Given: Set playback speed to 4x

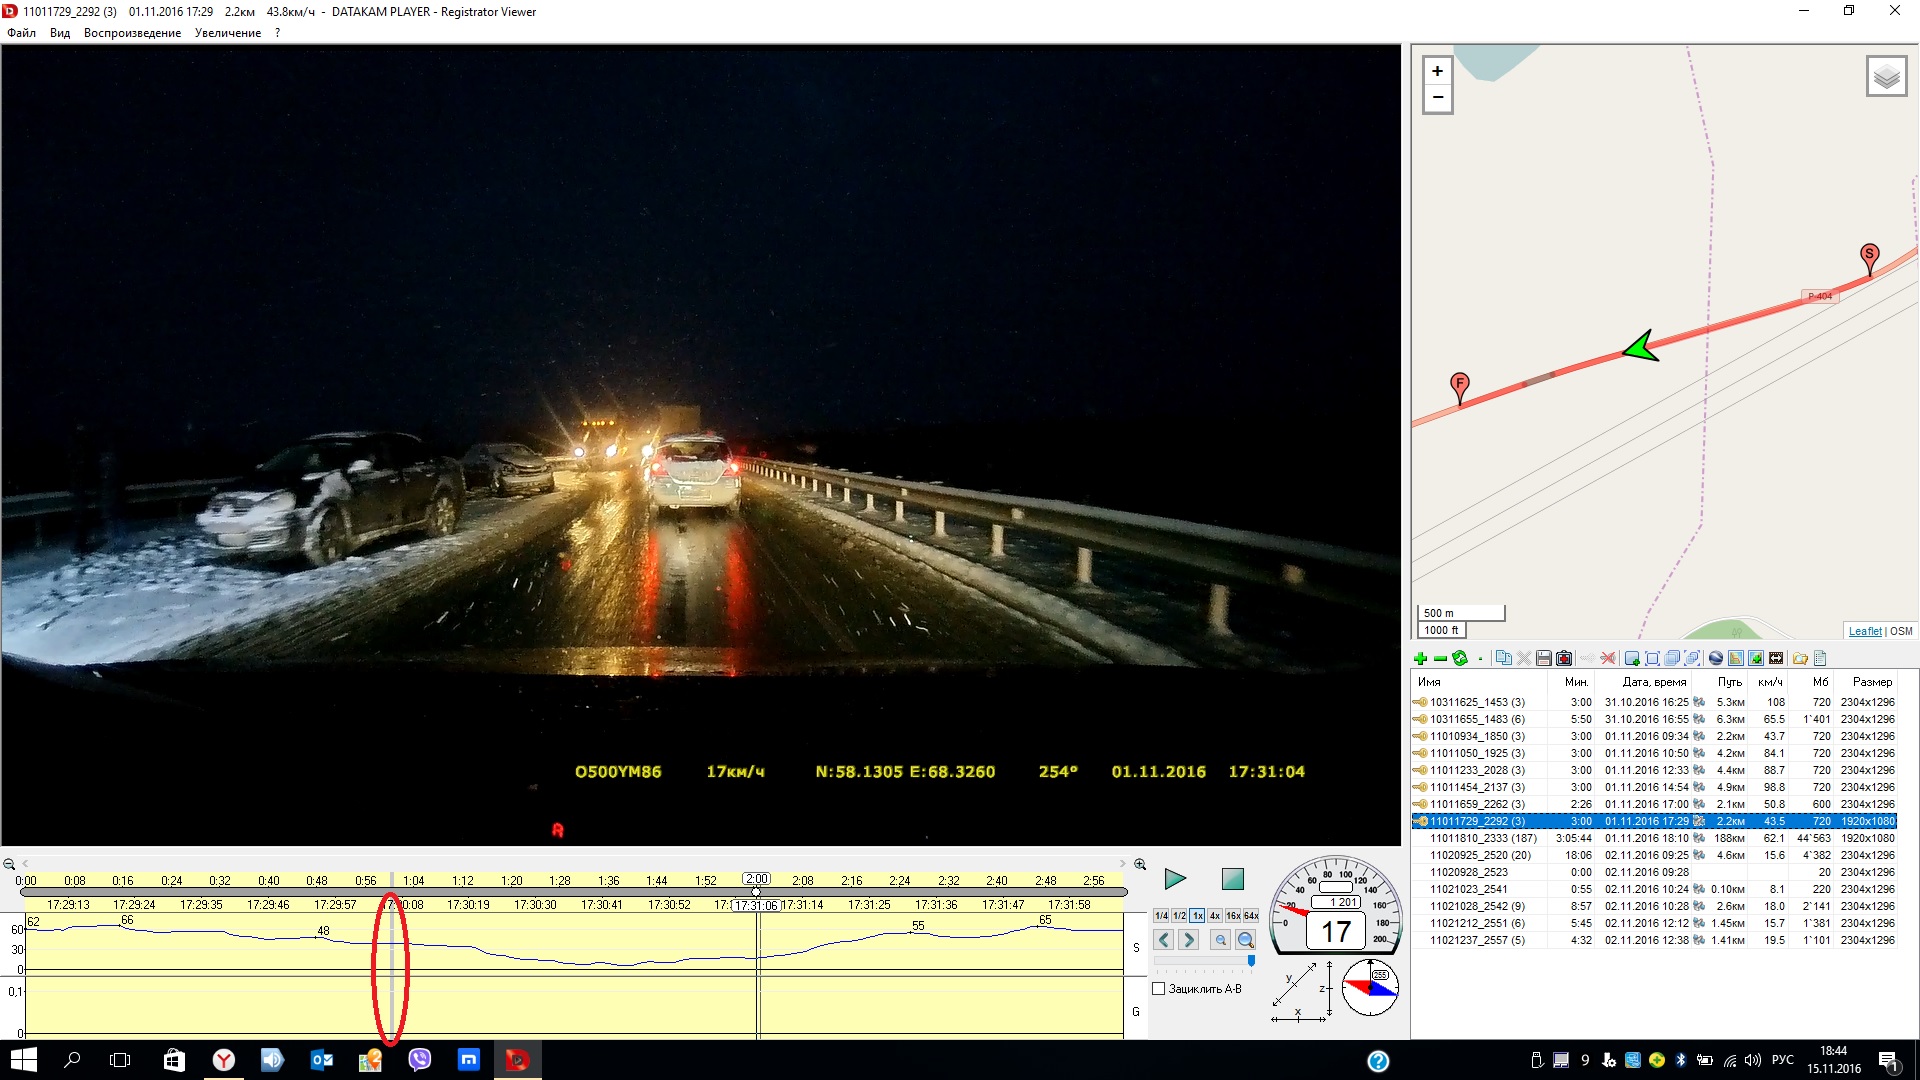Looking at the screenshot, I should coord(1215,916).
